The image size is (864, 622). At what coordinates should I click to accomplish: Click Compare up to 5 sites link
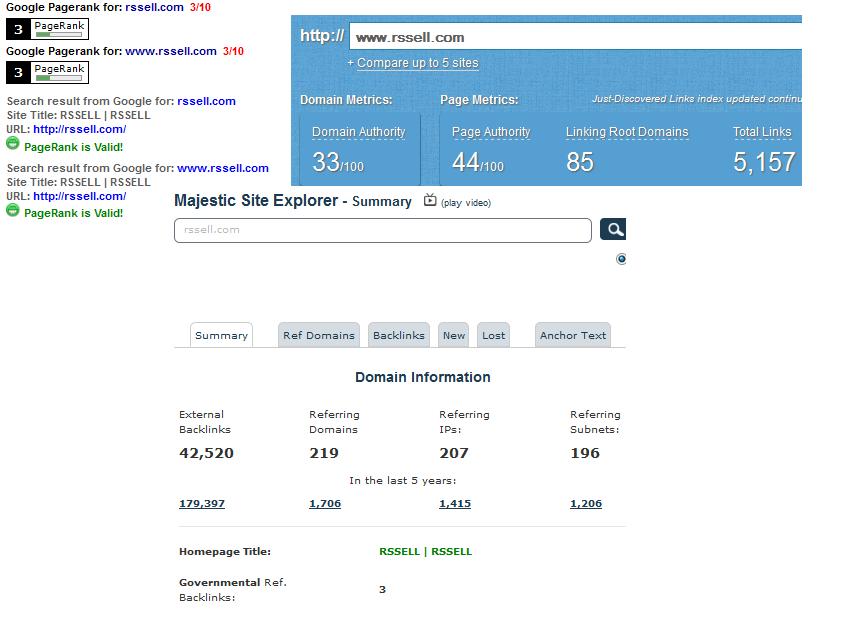[418, 63]
